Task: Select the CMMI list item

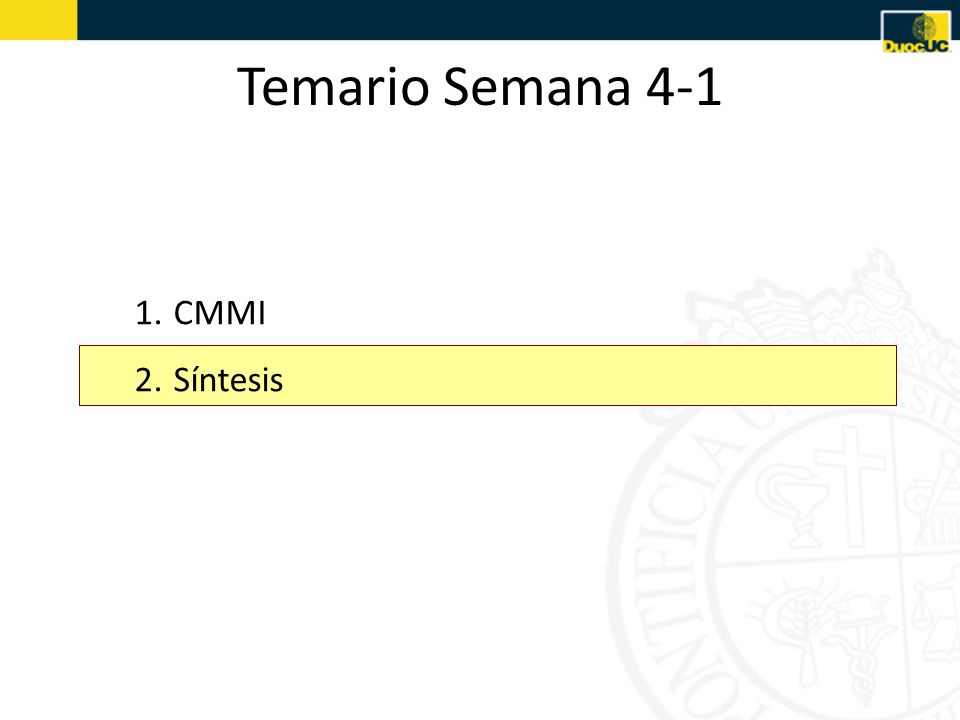Action: [200, 313]
